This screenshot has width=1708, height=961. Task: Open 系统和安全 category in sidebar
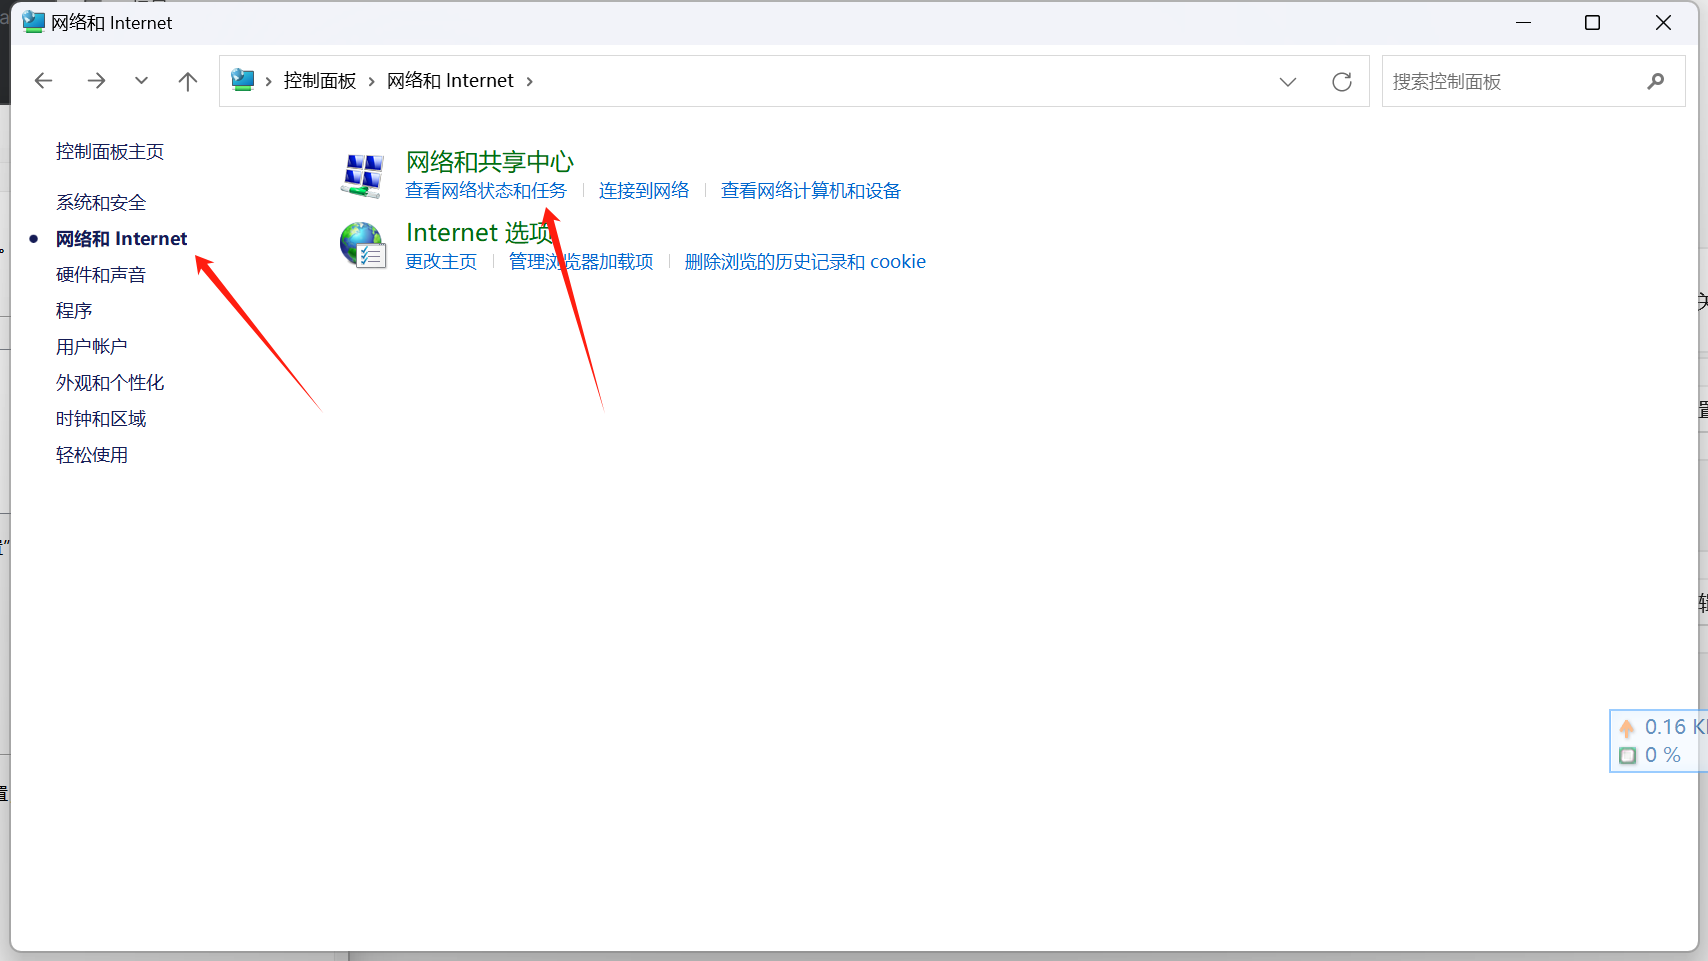tap(101, 203)
